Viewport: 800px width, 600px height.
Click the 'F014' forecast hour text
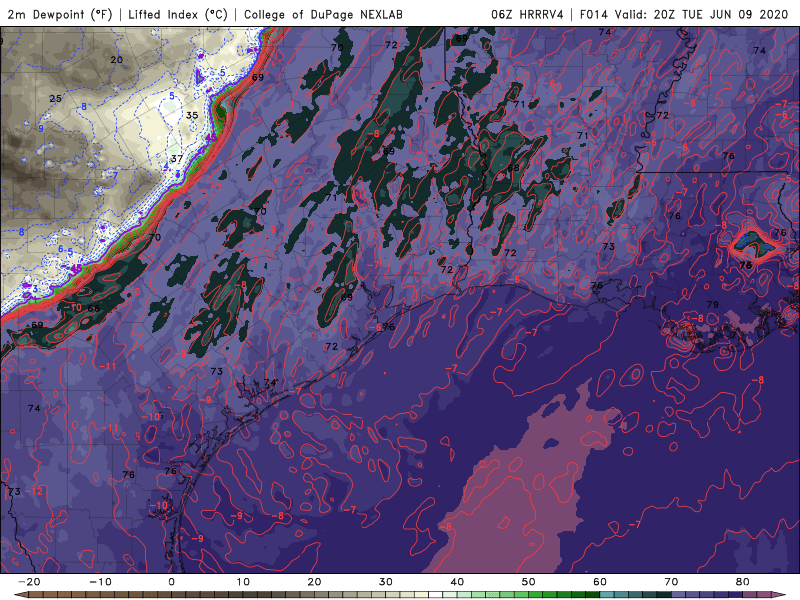point(594,14)
